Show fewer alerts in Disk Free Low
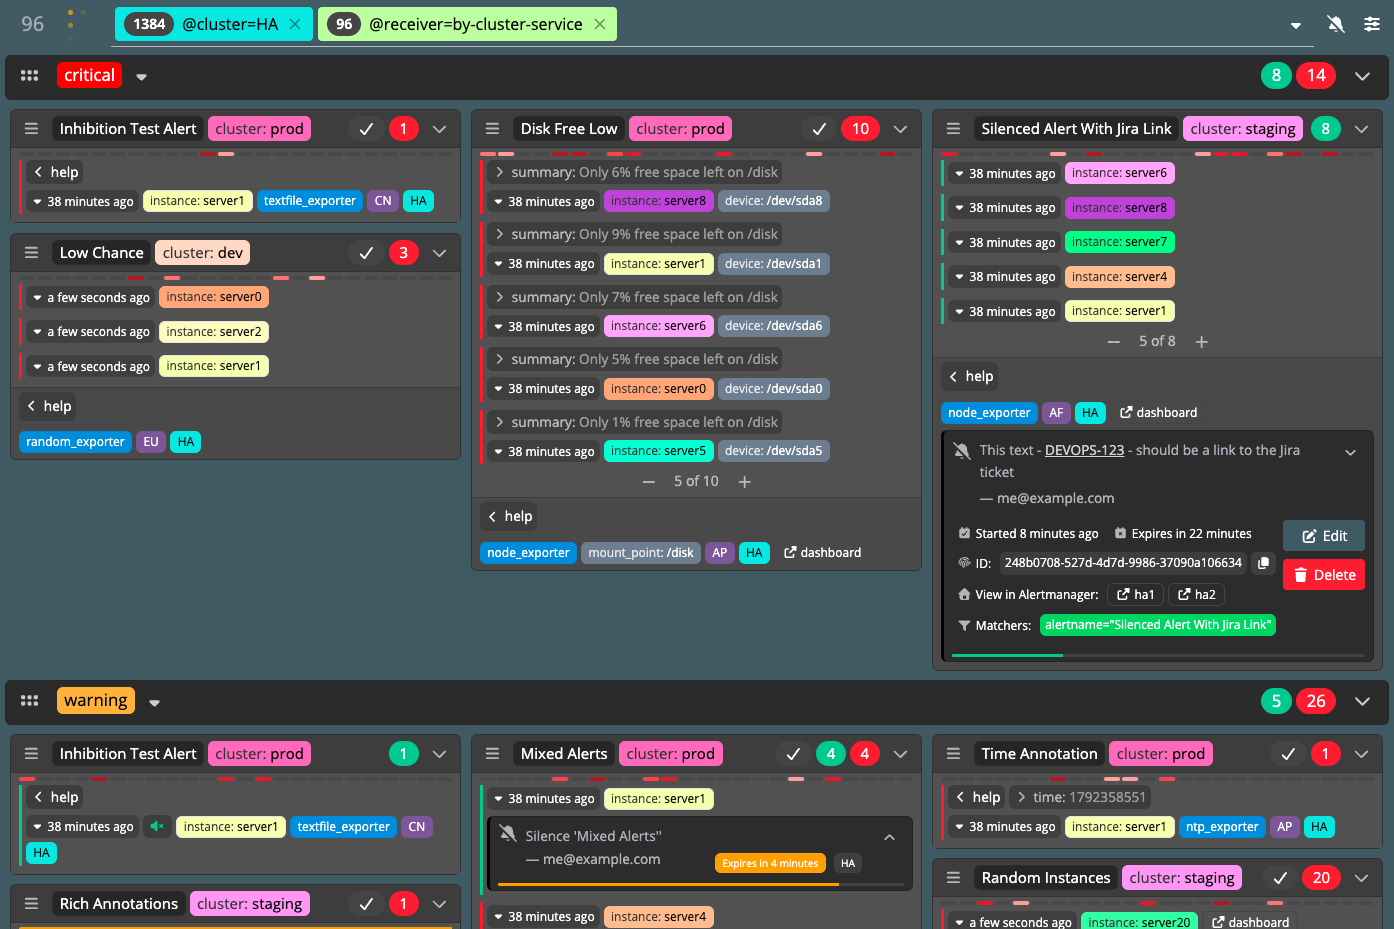Image resolution: width=1394 pixels, height=929 pixels. 649,482
